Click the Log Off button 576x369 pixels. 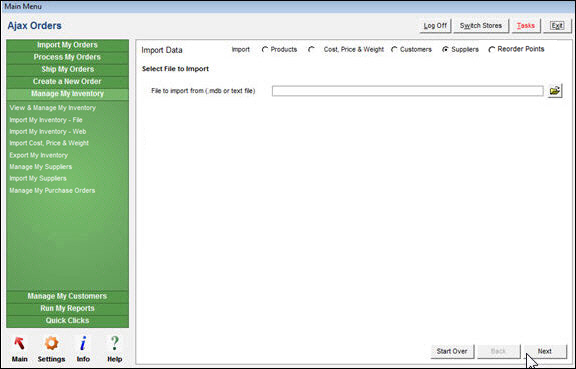click(435, 26)
